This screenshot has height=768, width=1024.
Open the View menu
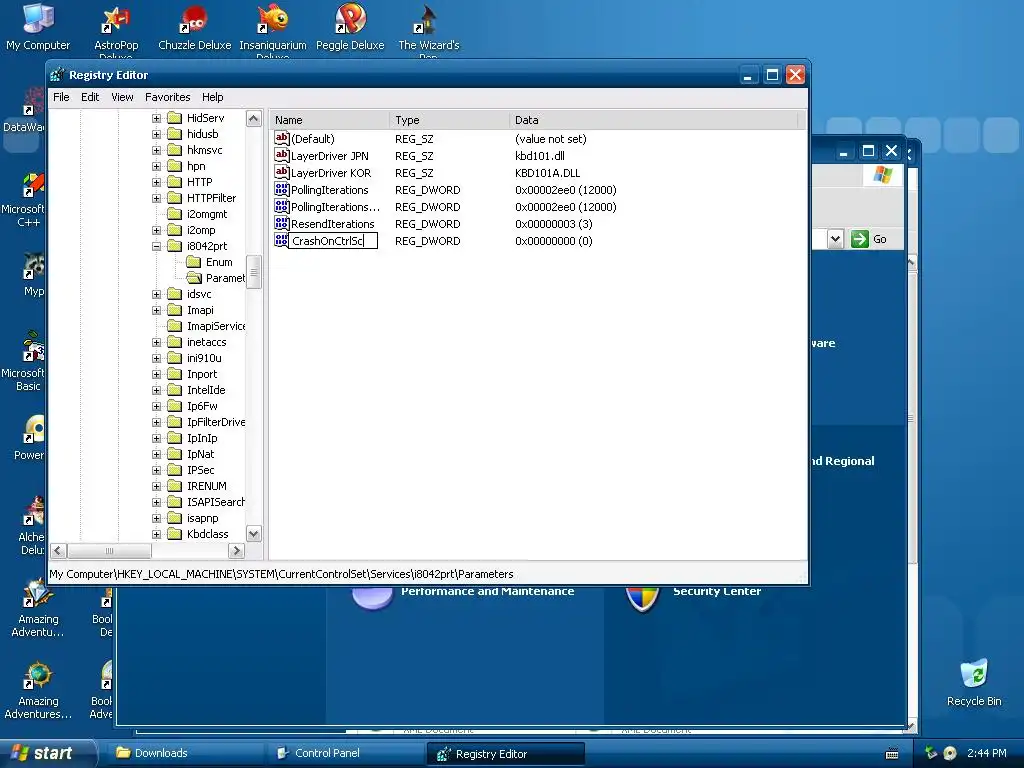tap(122, 97)
